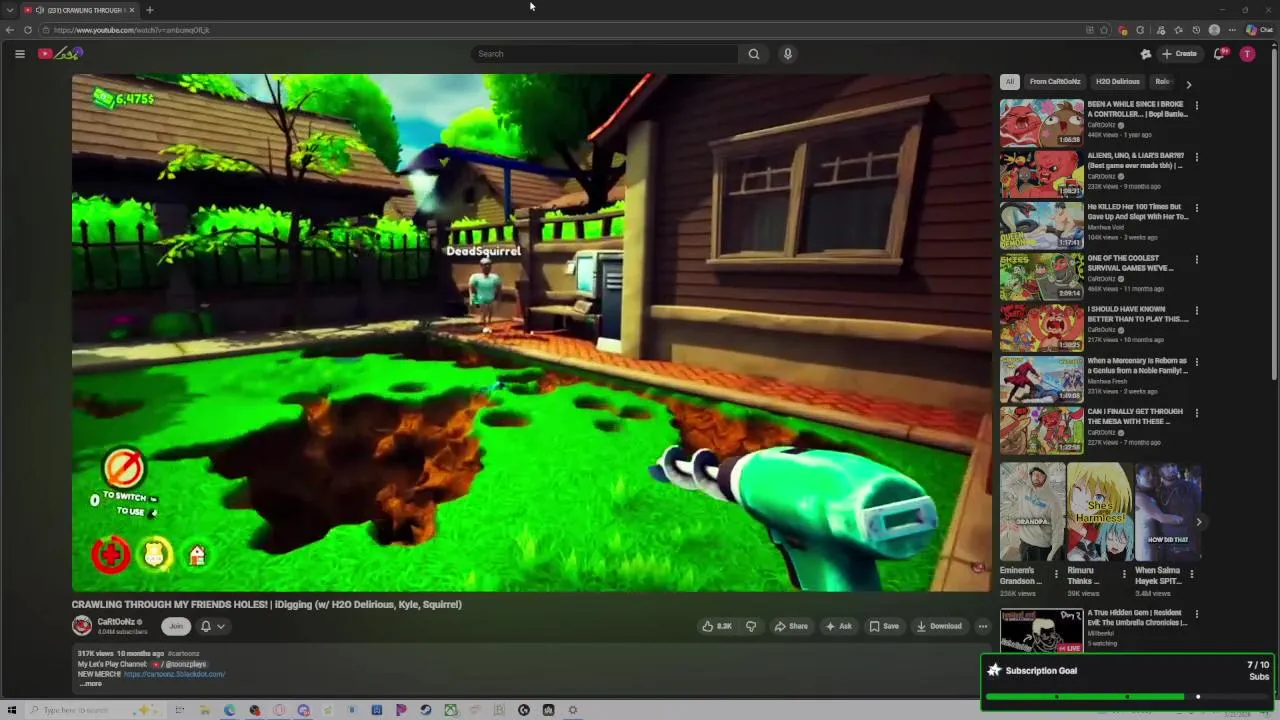Viewport: 1280px width, 720px height.
Task: Open the Eminem's Grandson short
Action: tap(1032, 512)
